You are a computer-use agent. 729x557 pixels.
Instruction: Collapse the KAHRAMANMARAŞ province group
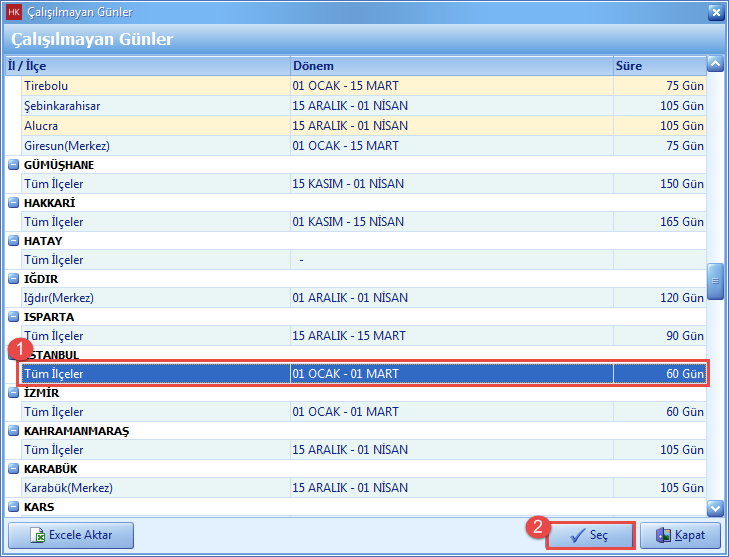[14, 431]
